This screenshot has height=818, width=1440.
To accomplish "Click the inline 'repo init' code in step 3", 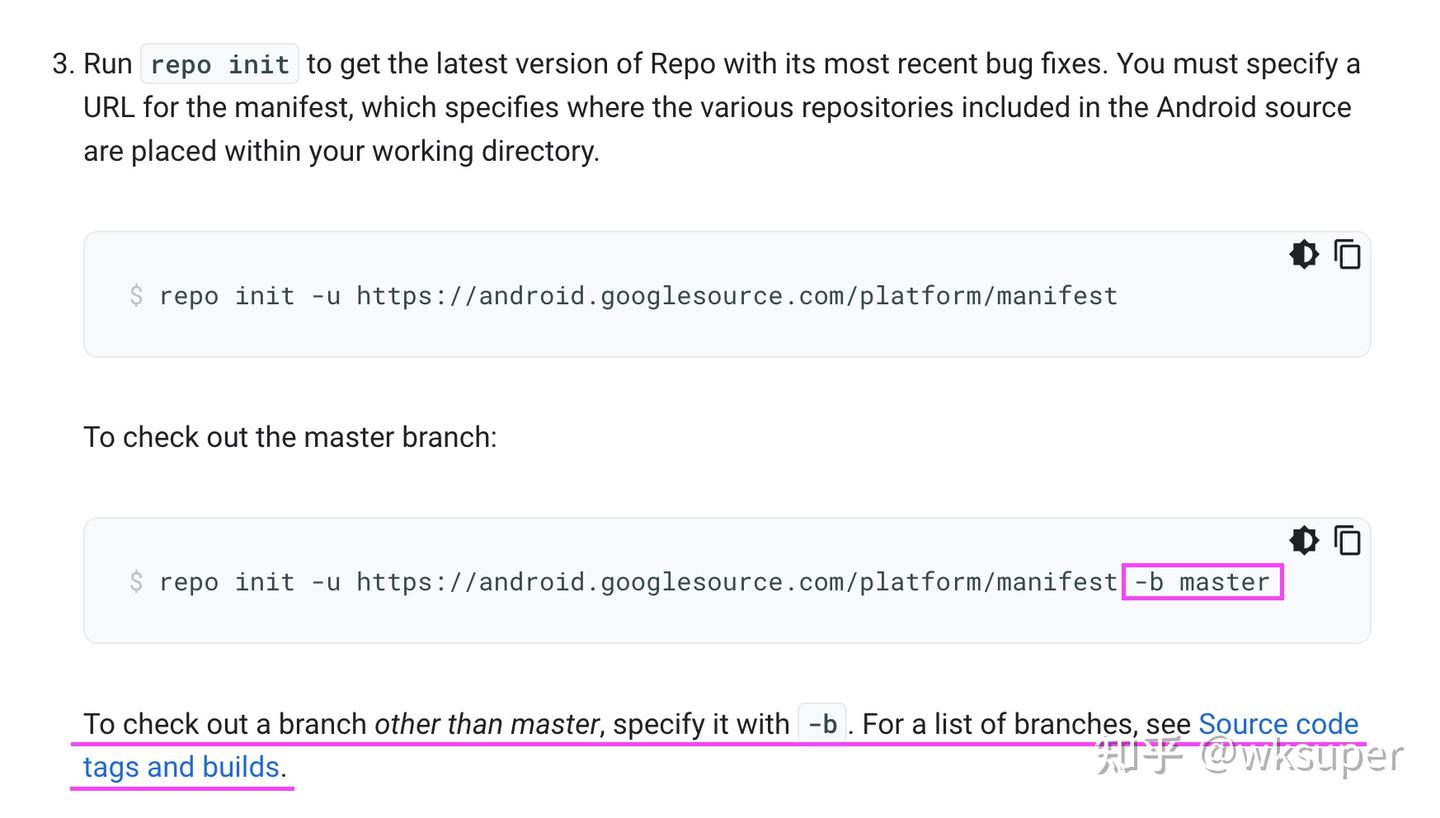I will (220, 64).
